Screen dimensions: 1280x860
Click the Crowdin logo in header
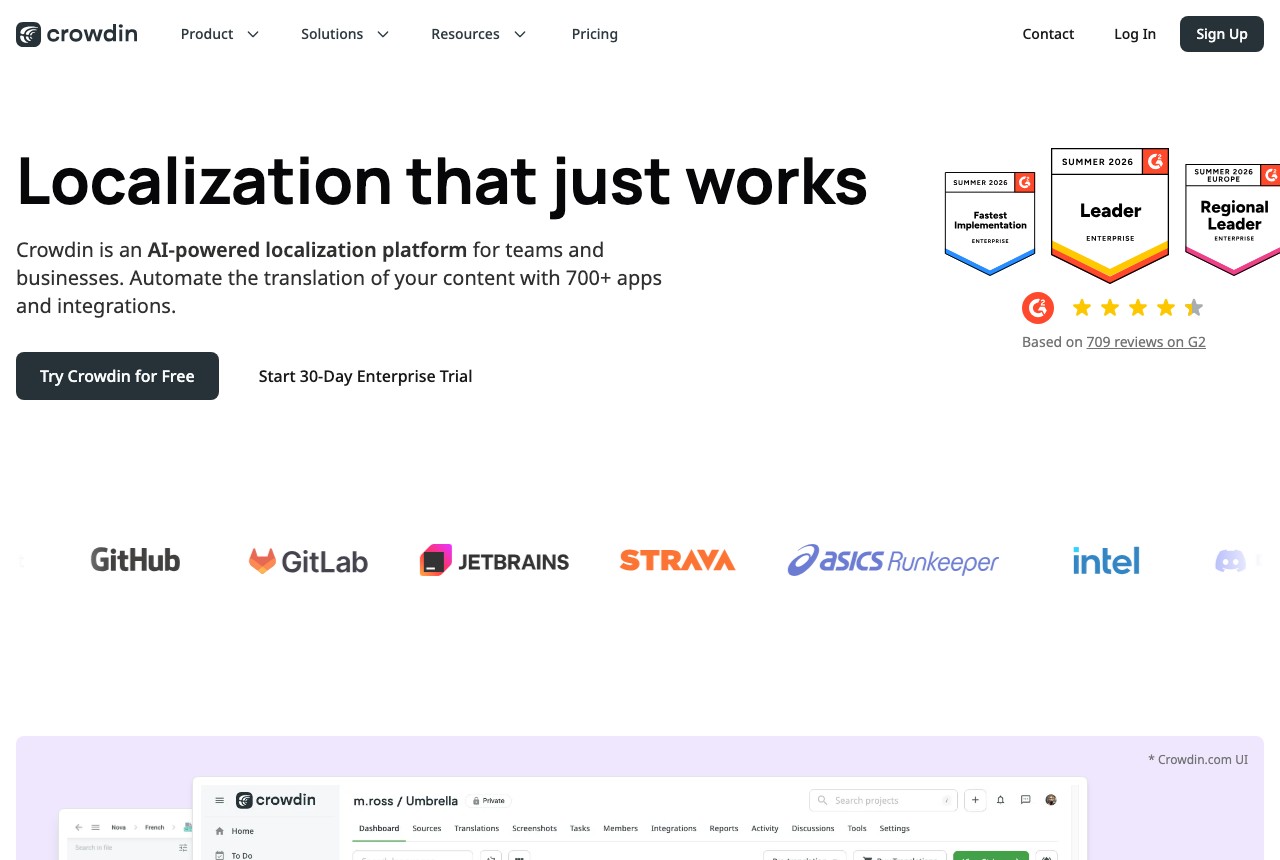point(77,34)
